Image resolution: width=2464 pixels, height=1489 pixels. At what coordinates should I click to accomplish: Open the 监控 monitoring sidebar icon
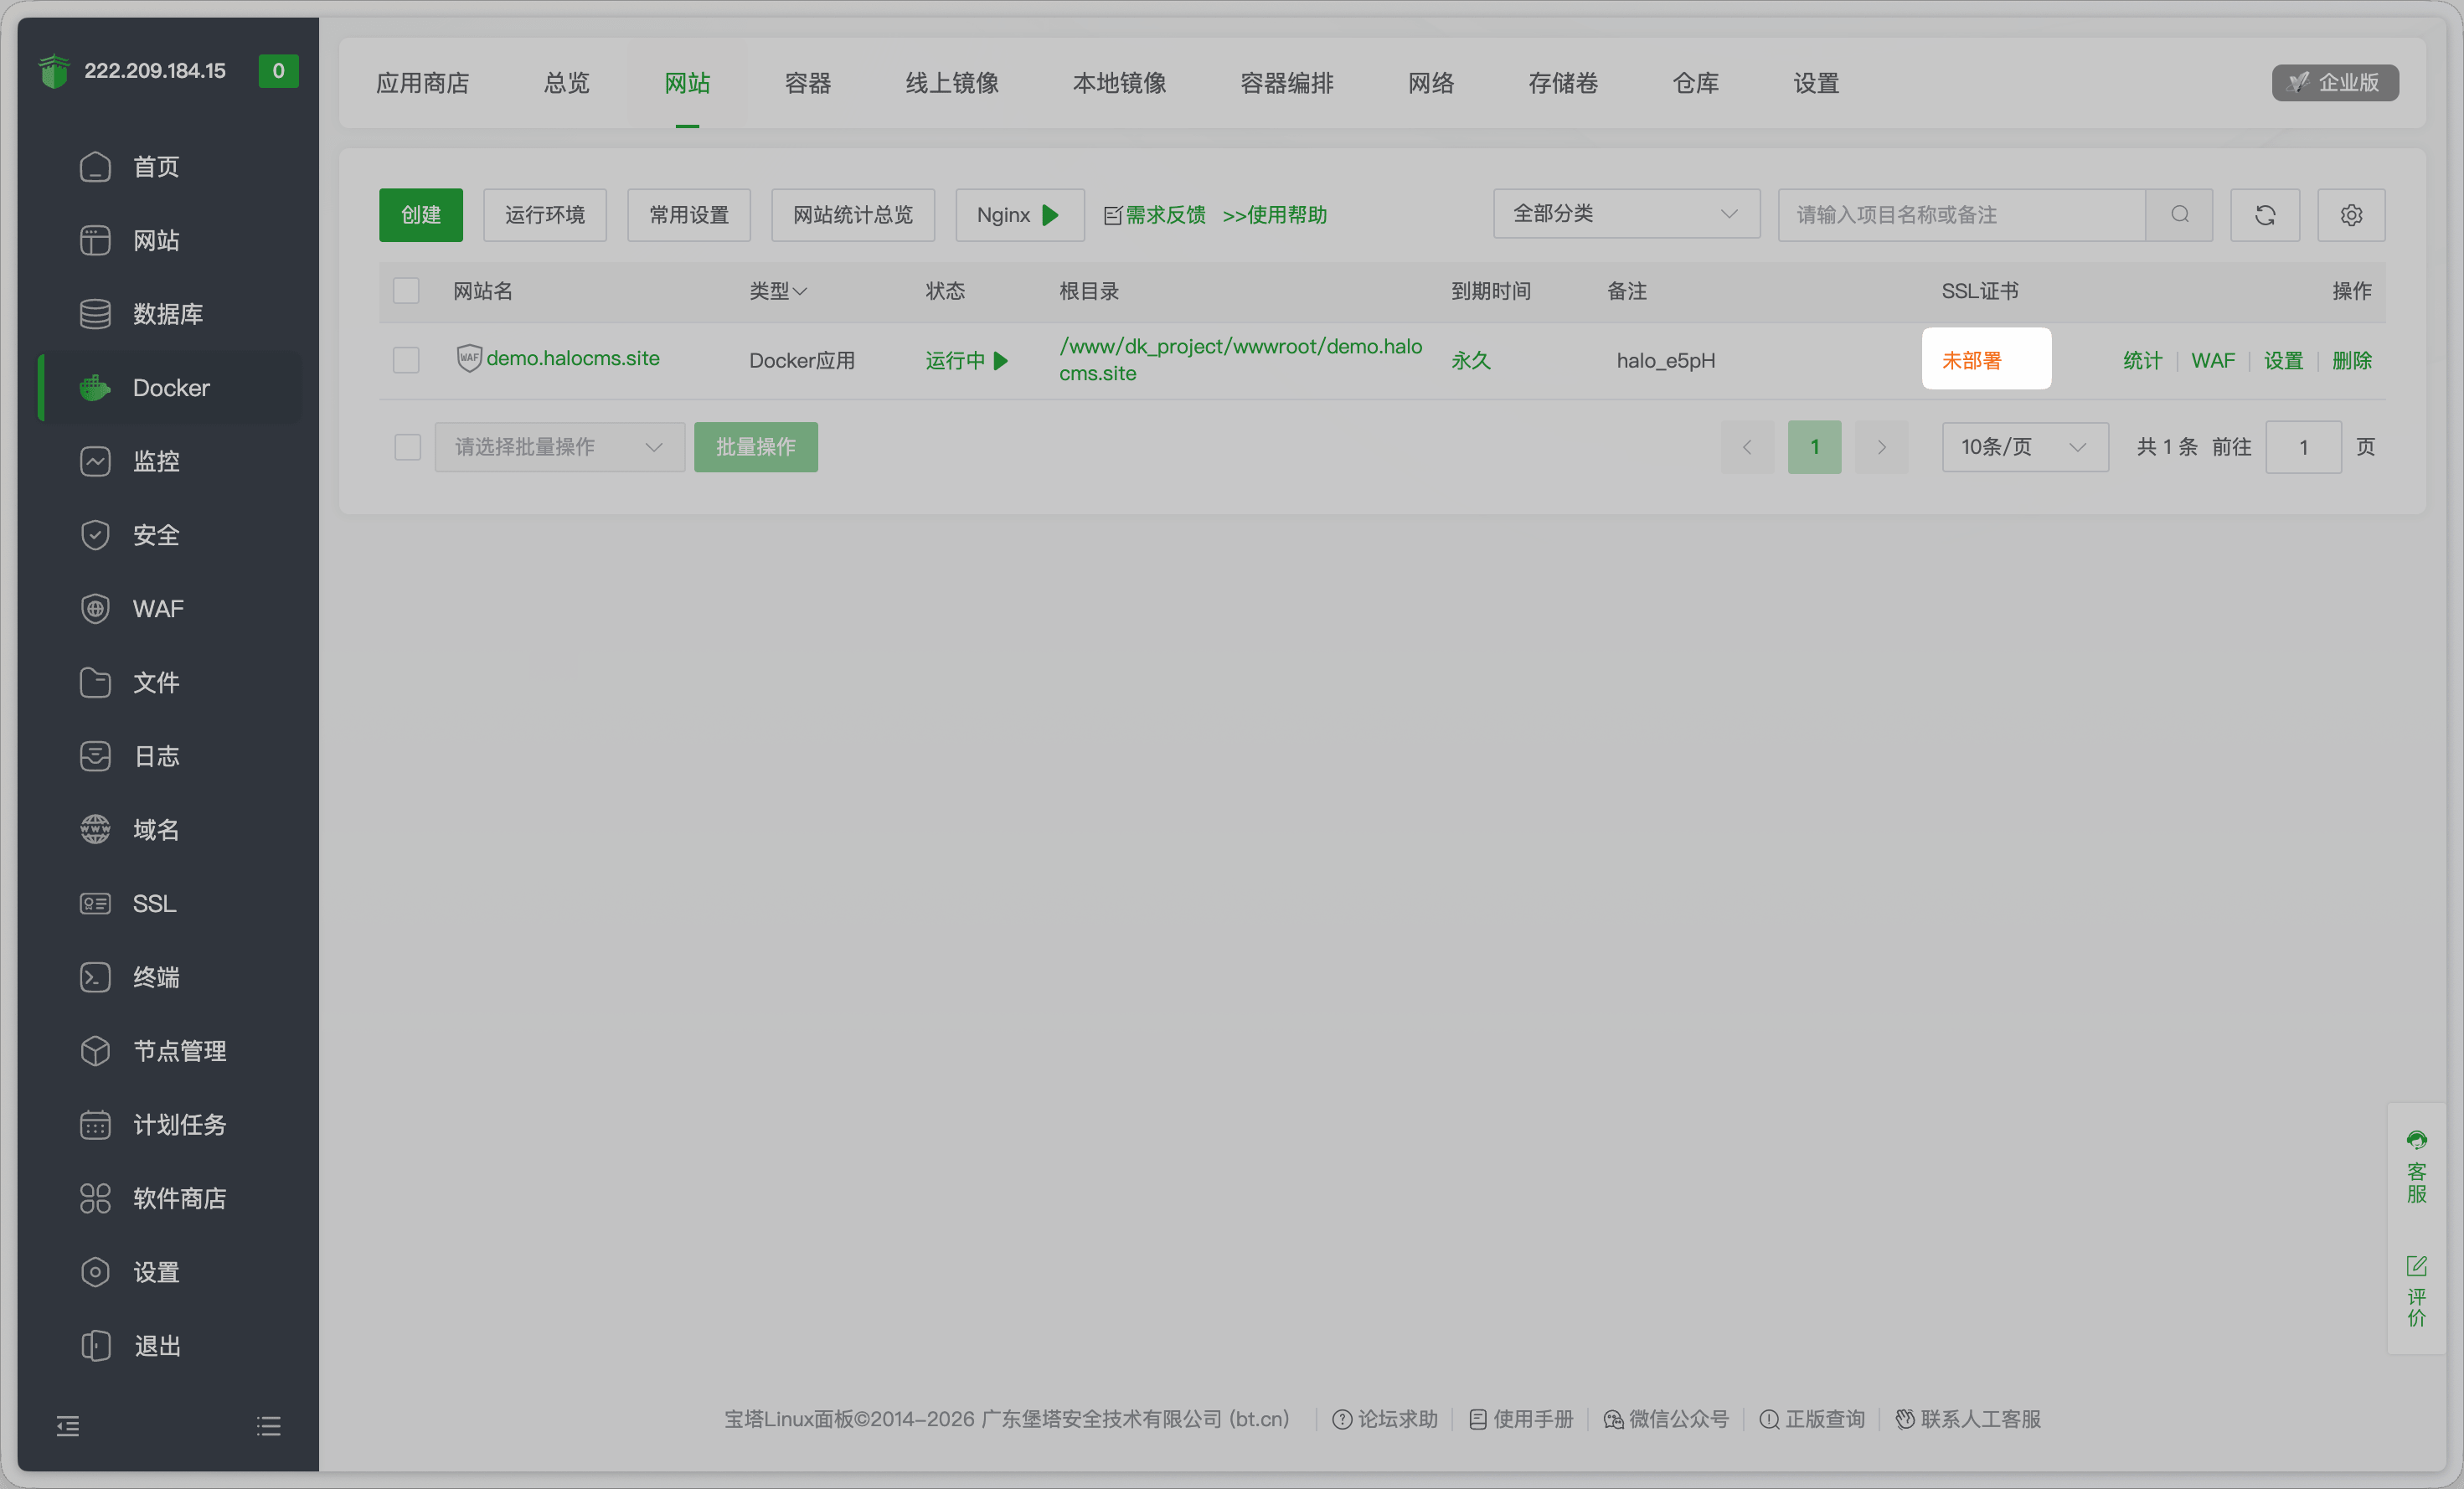[x=95, y=461]
